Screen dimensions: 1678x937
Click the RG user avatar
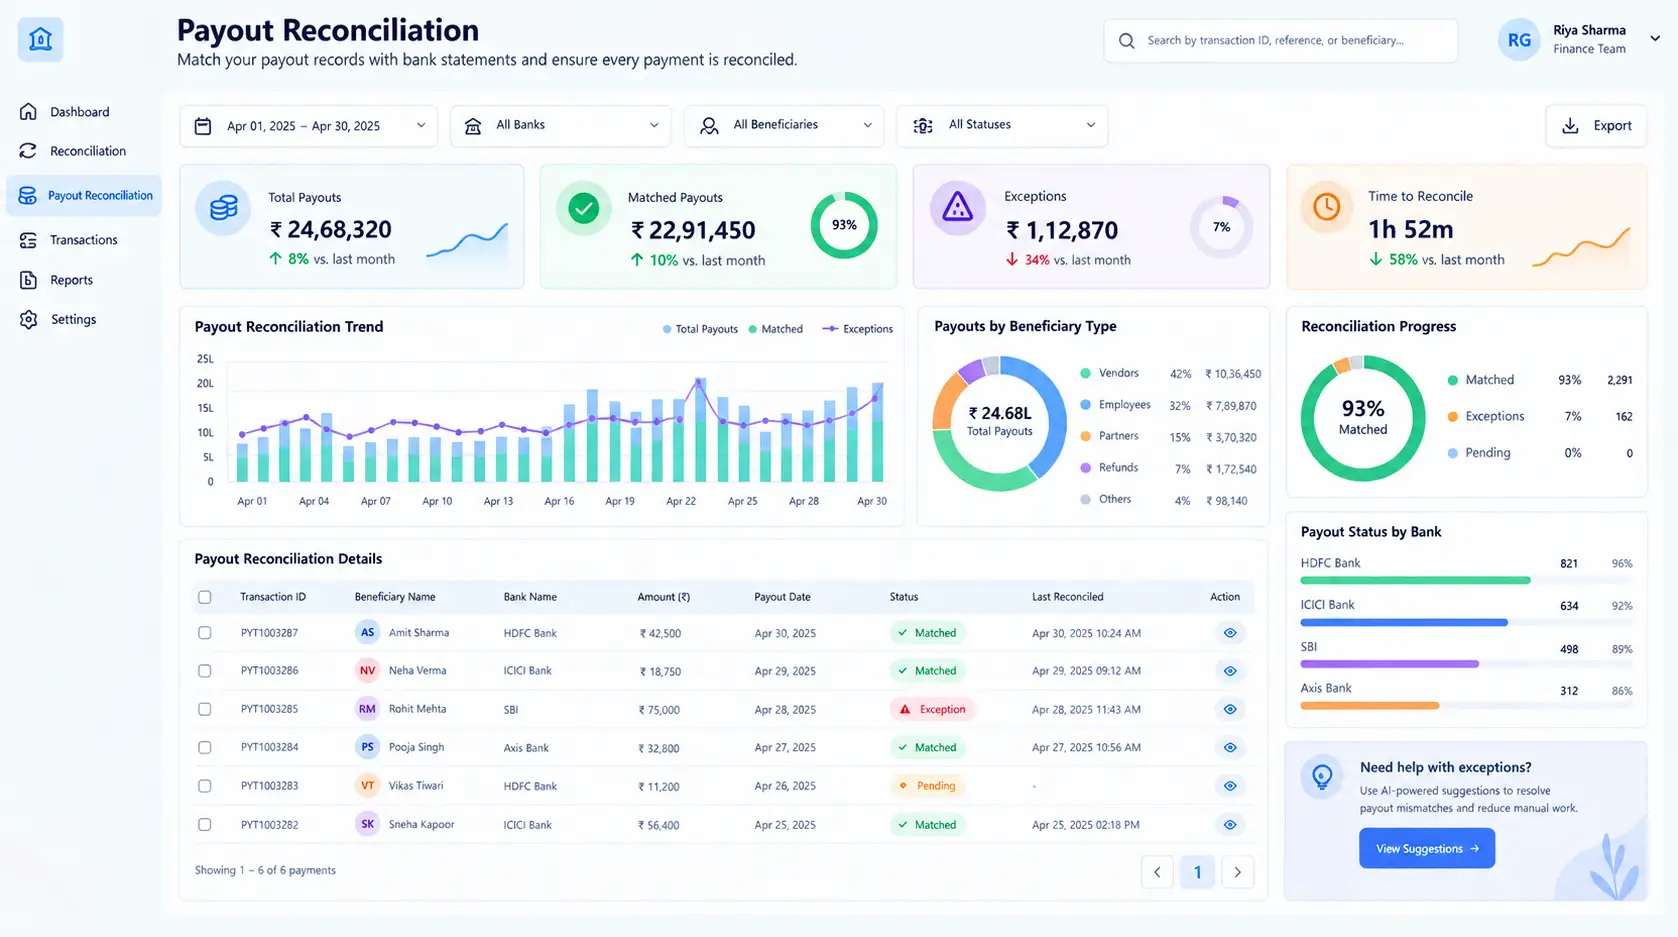pos(1519,40)
